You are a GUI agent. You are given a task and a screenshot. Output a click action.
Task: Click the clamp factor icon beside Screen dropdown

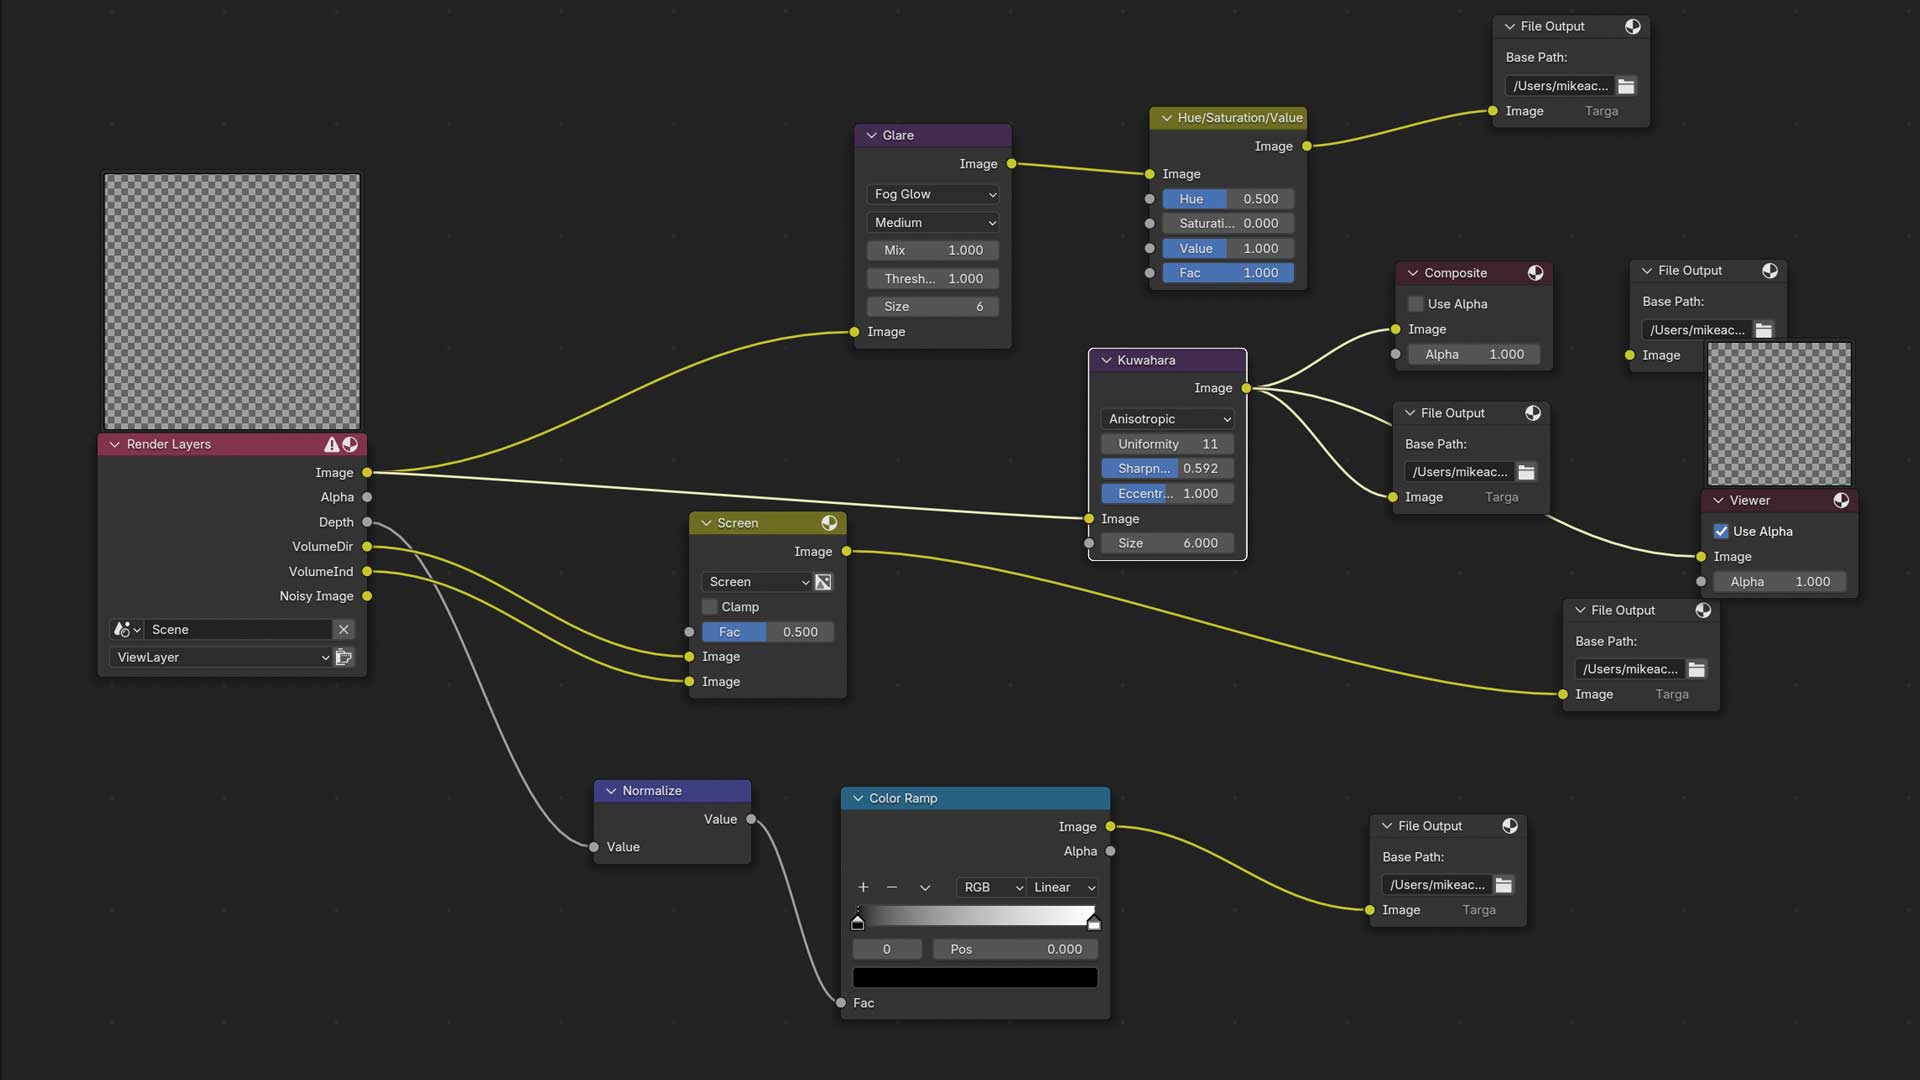click(823, 582)
